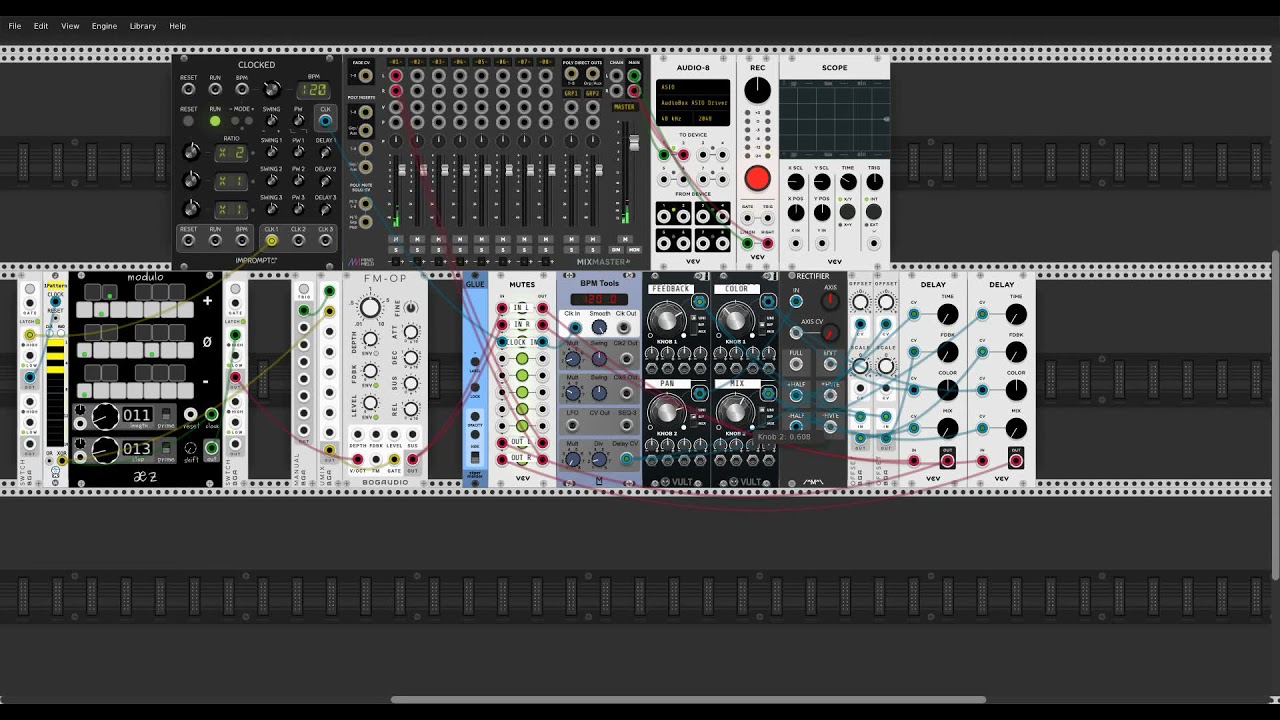Toggle Scope X/Y mode button

point(848,212)
